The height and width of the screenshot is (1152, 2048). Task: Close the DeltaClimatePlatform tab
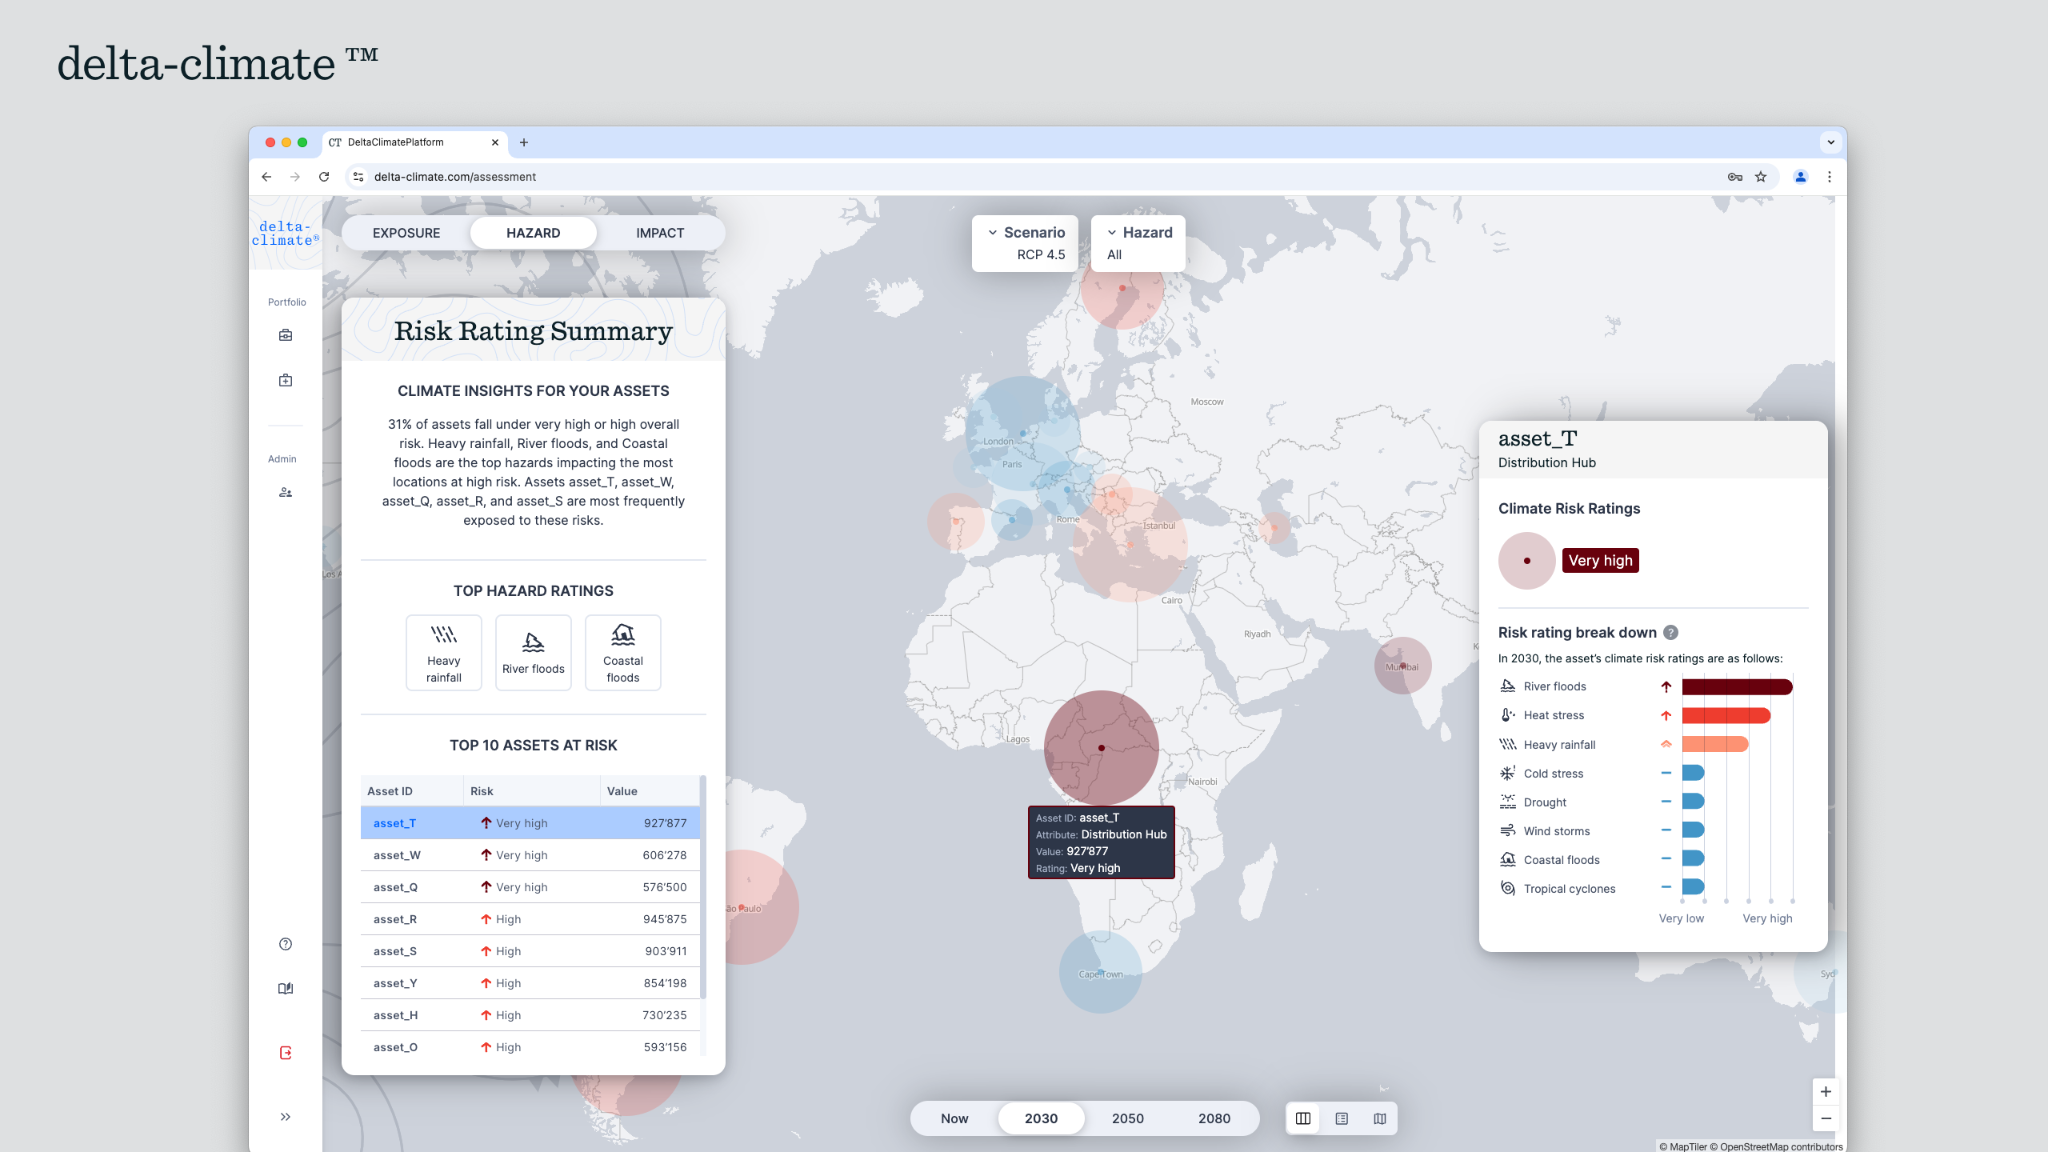coord(494,142)
